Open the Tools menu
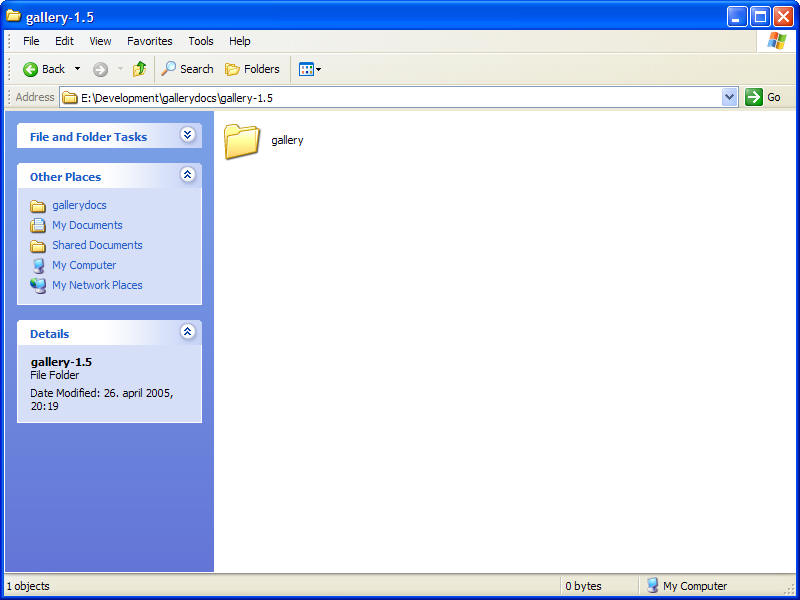 [201, 41]
